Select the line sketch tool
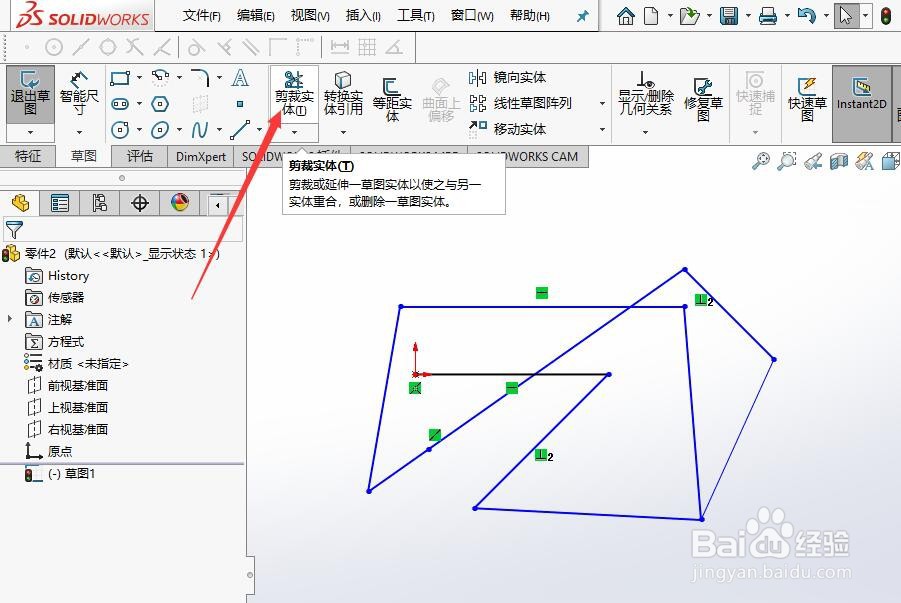Screen dimensions: 901x603 [x=240, y=130]
